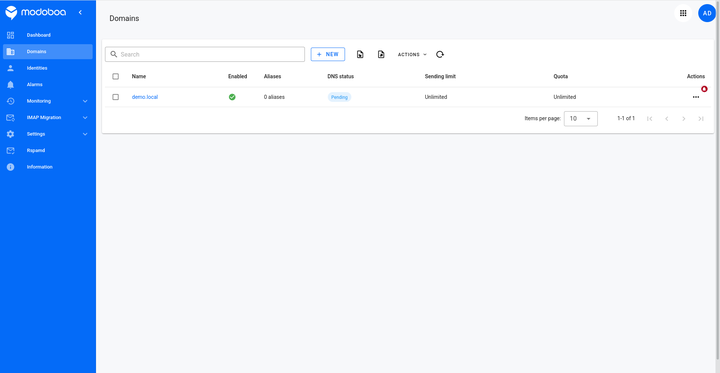Click the Monitoring clock icon
Viewport: 720px width, 373px height.
pyautogui.click(x=11, y=101)
